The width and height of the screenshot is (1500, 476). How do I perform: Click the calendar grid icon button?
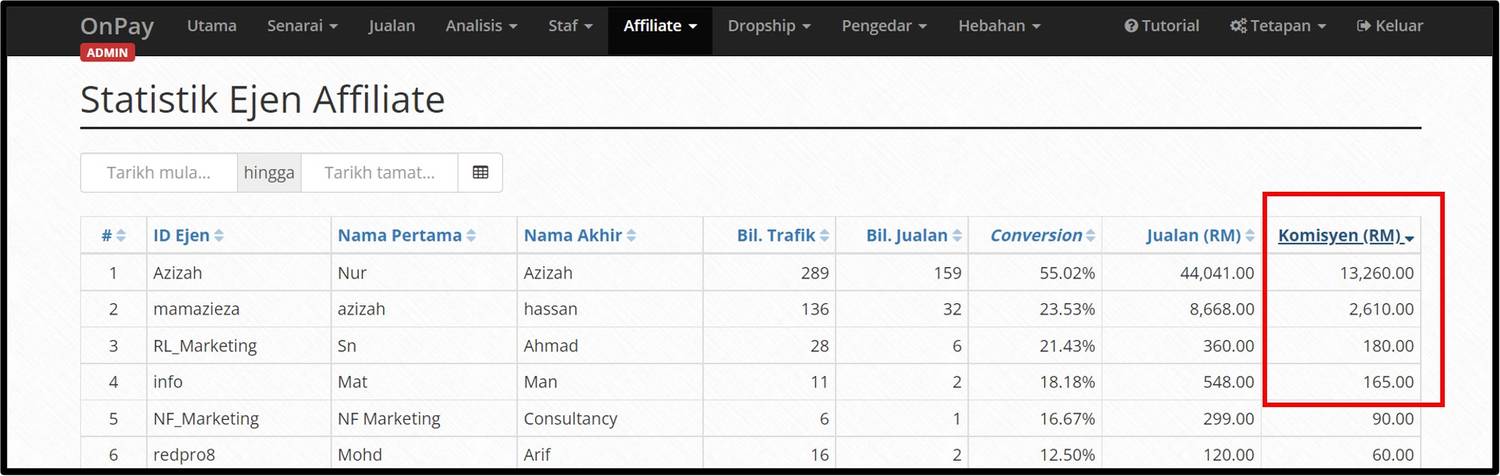[480, 172]
